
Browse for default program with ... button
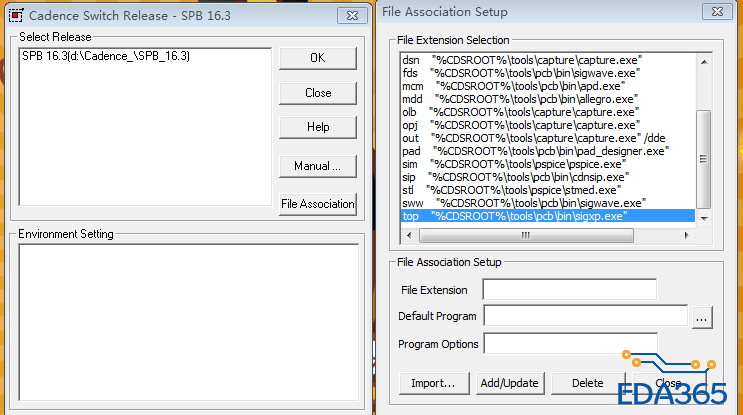(702, 317)
